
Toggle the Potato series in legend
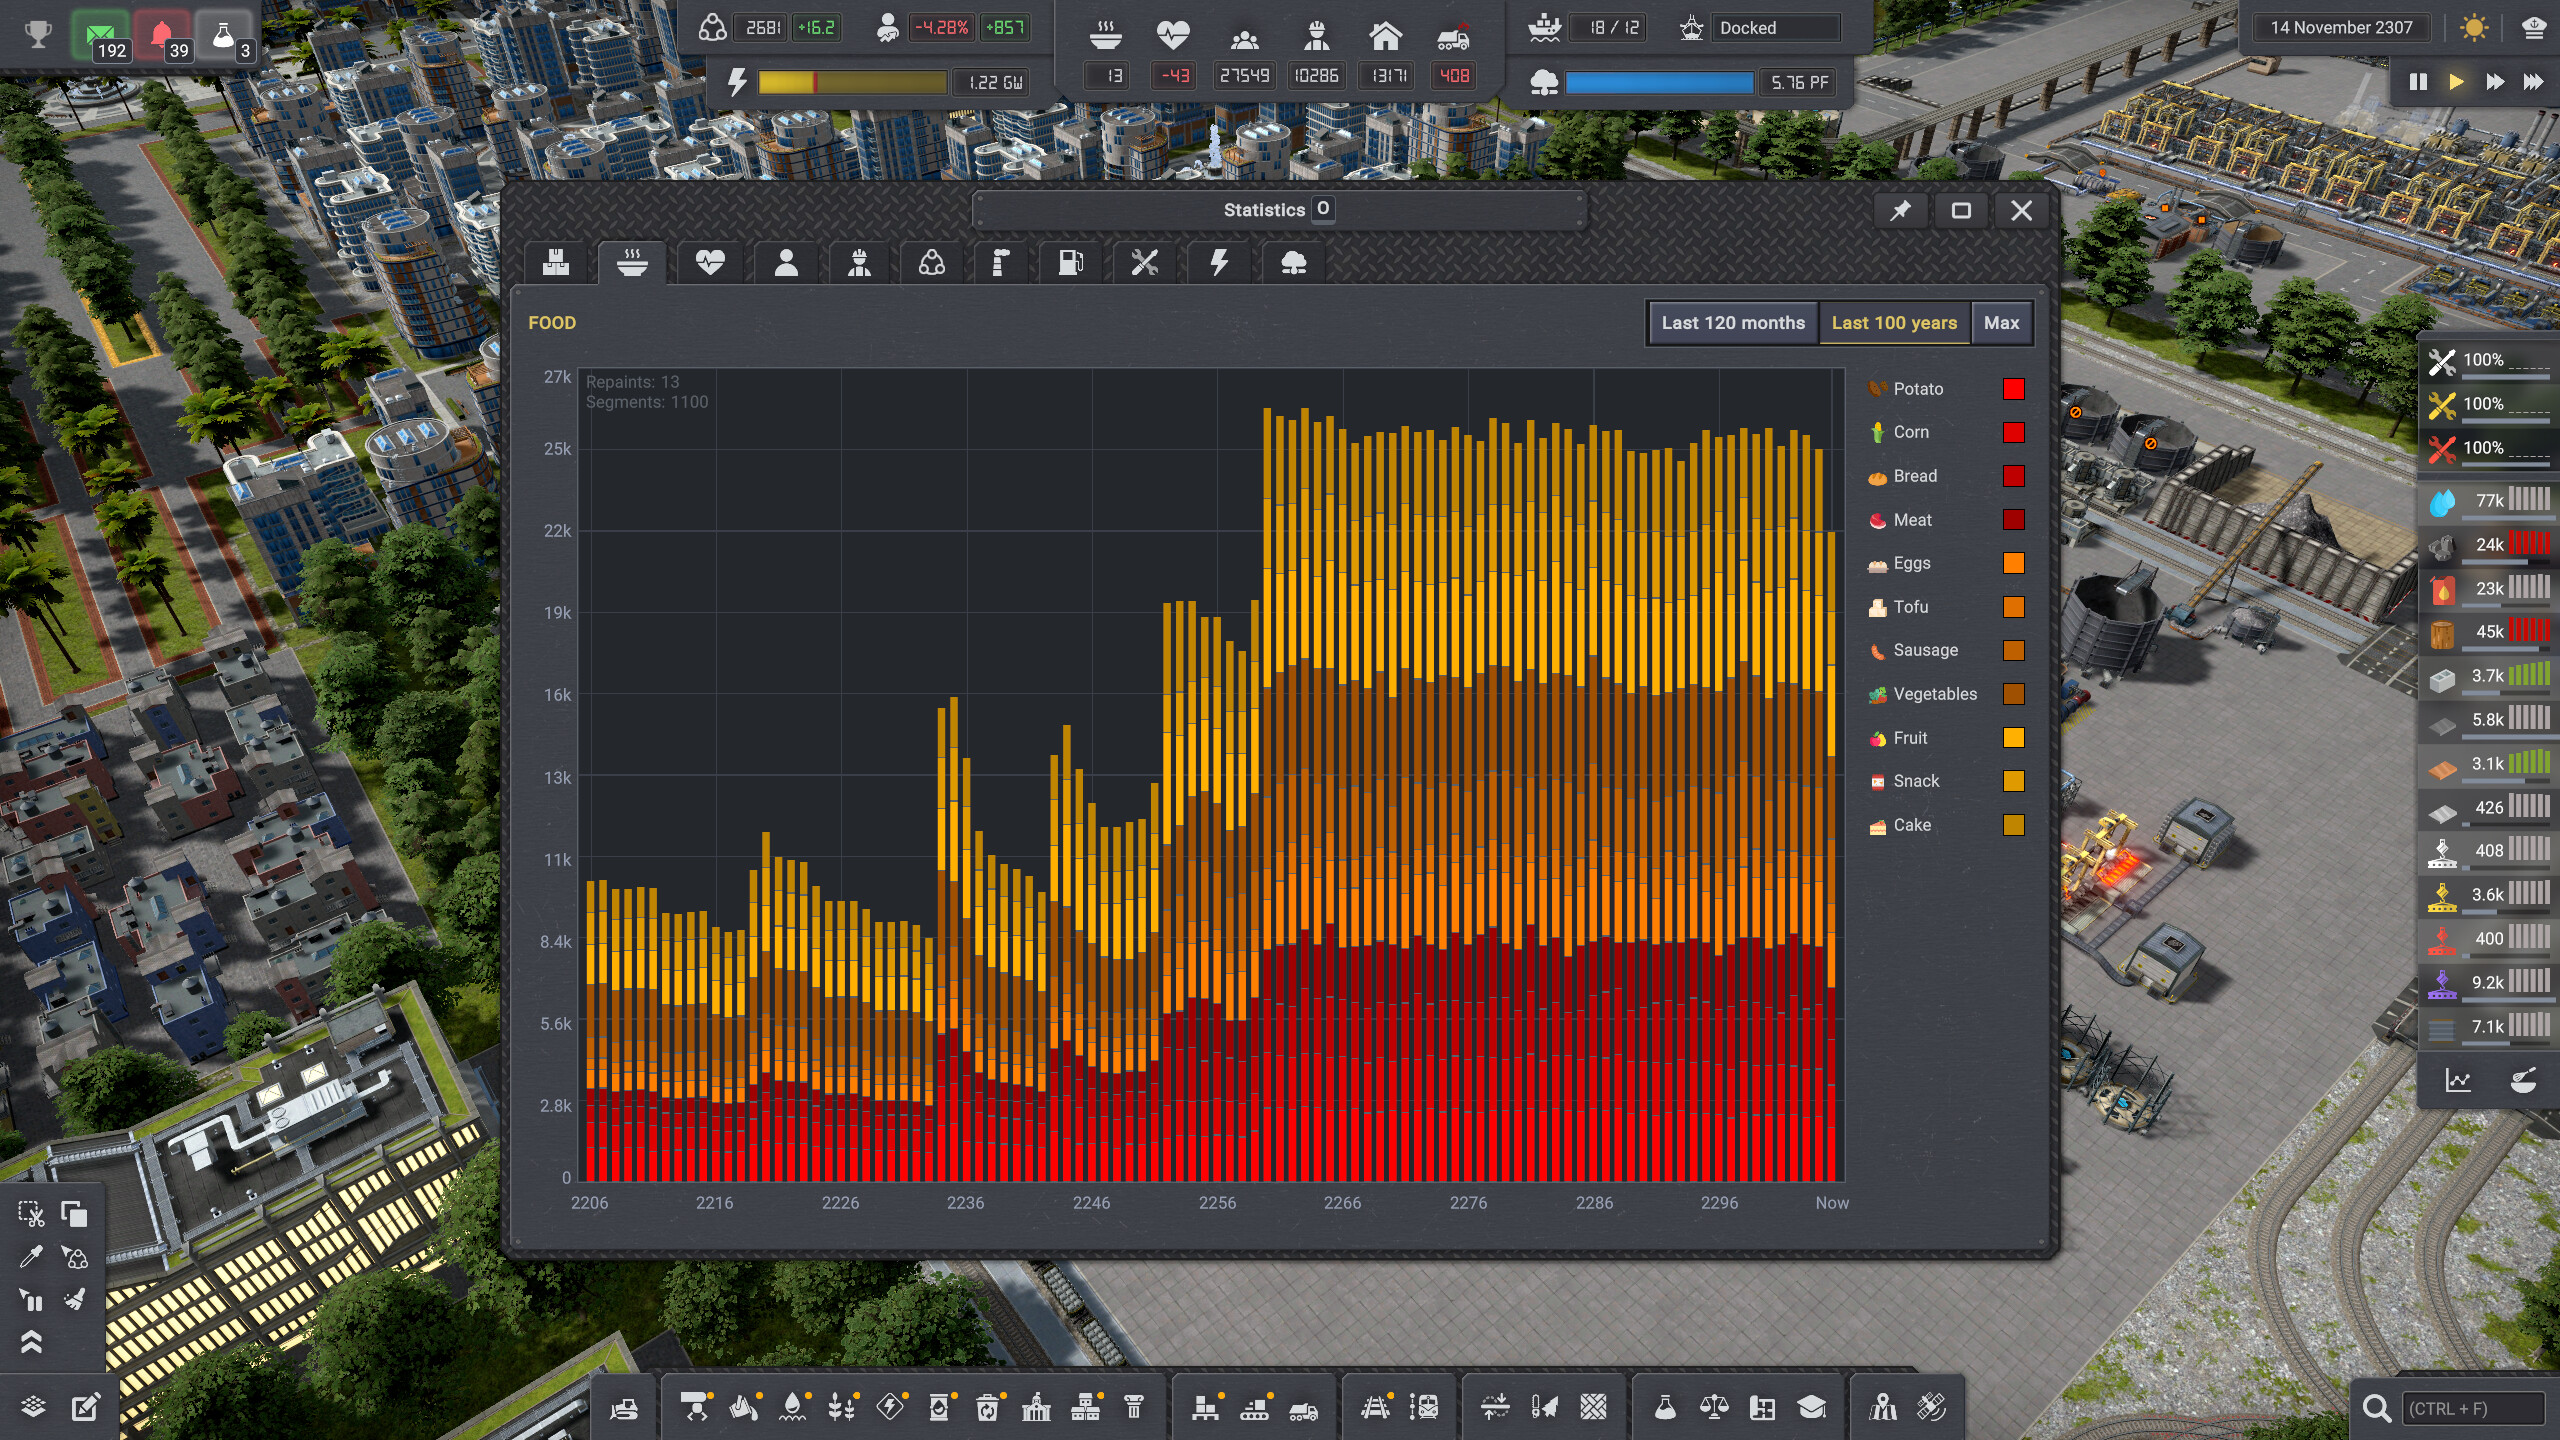click(1917, 389)
